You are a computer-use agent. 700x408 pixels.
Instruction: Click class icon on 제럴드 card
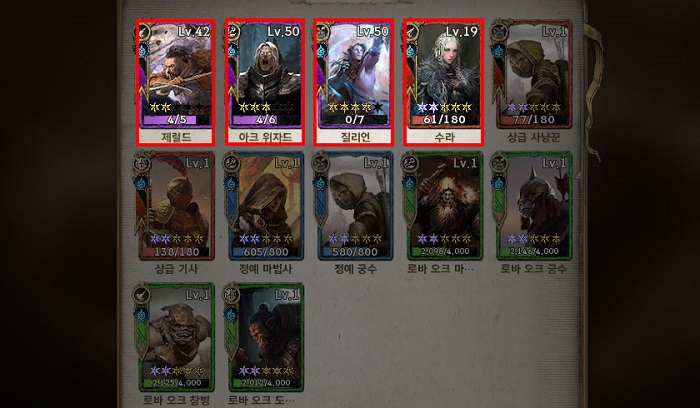click(144, 31)
